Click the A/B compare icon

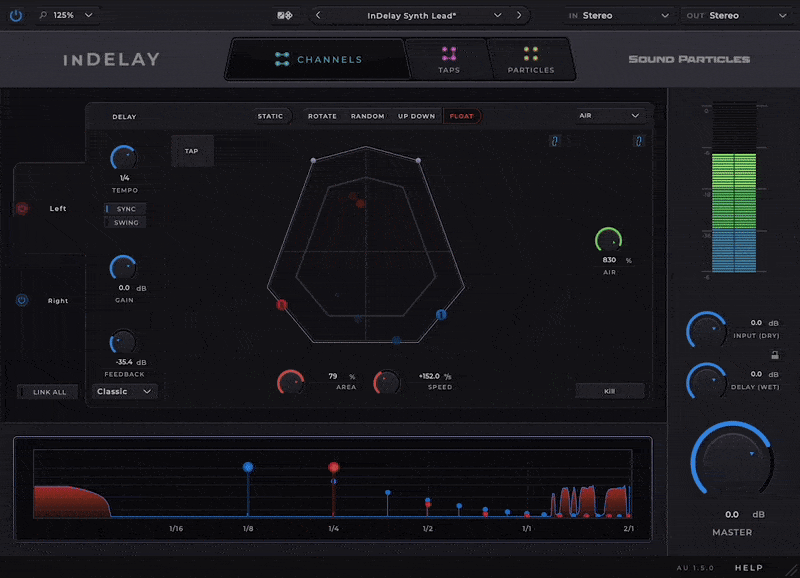[285, 15]
